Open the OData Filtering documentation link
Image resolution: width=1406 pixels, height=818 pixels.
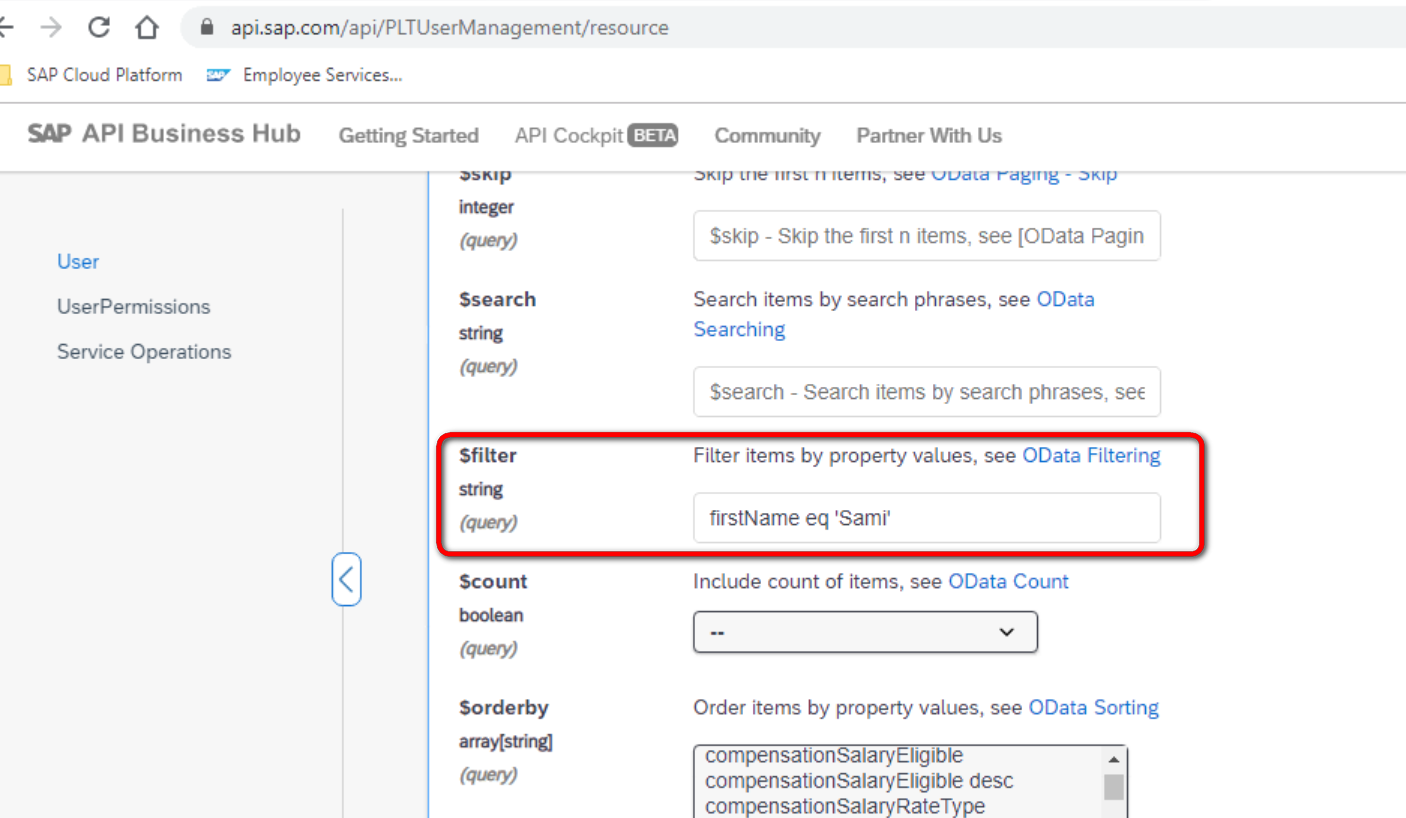click(x=1091, y=455)
